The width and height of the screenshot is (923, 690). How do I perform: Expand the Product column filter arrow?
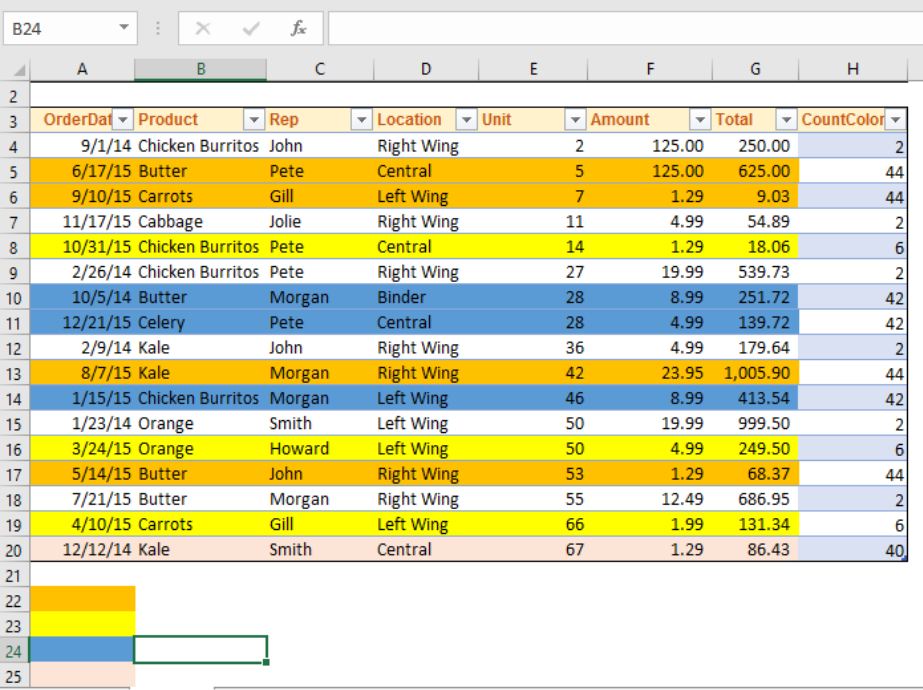pos(254,120)
